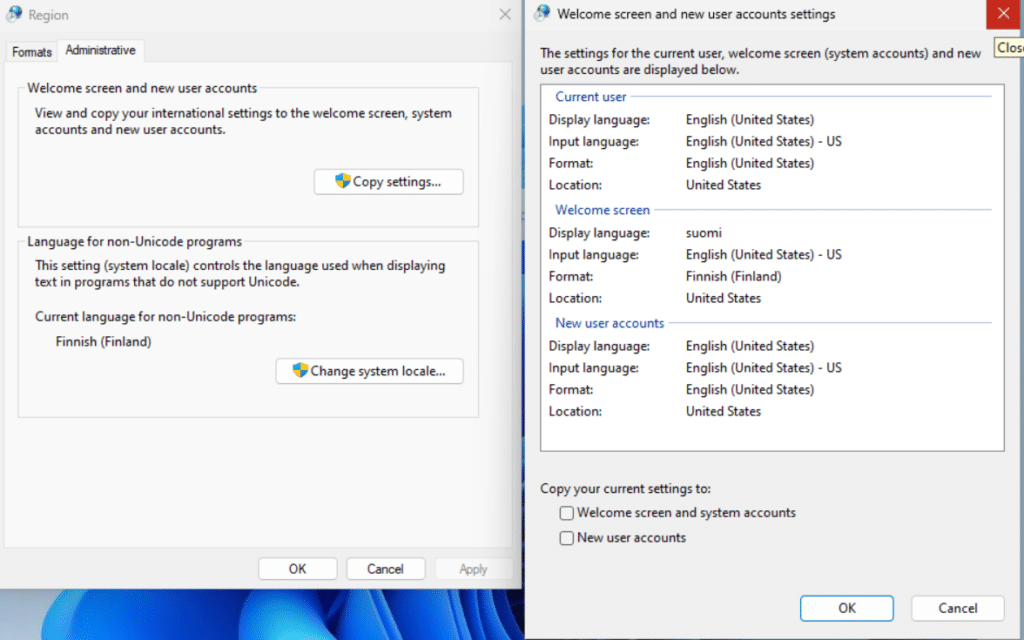Cancel the Region window

click(385, 569)
